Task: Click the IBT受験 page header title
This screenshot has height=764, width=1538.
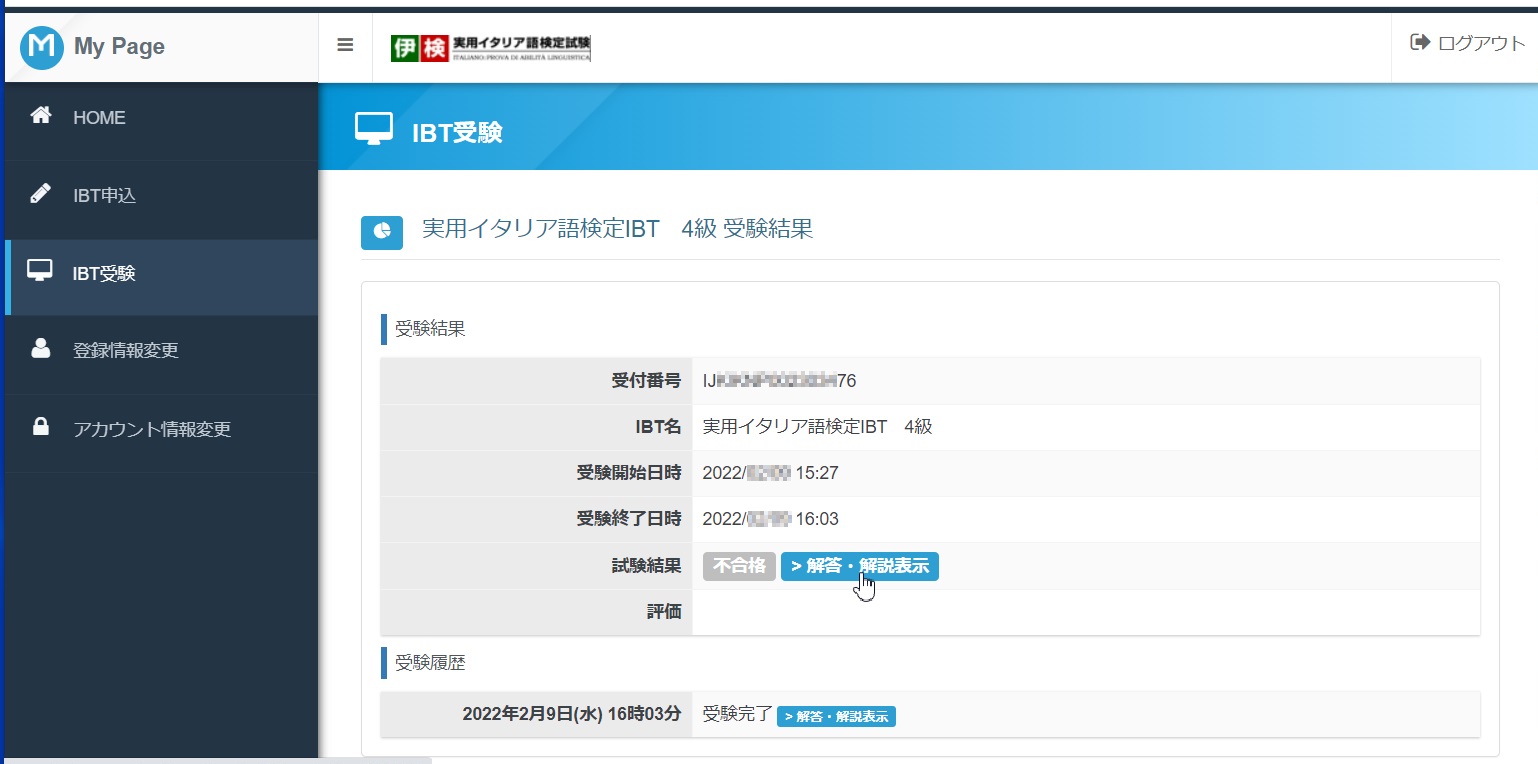Action: tap(457, 133)
